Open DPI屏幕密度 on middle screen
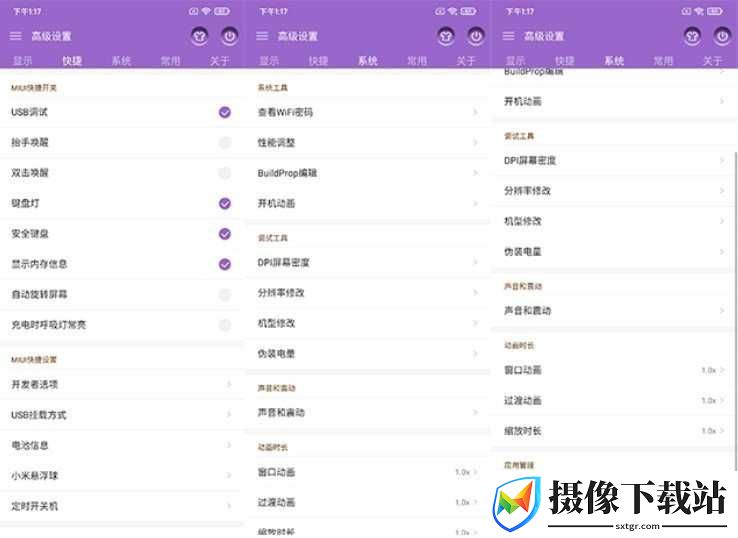 (368, 262)
